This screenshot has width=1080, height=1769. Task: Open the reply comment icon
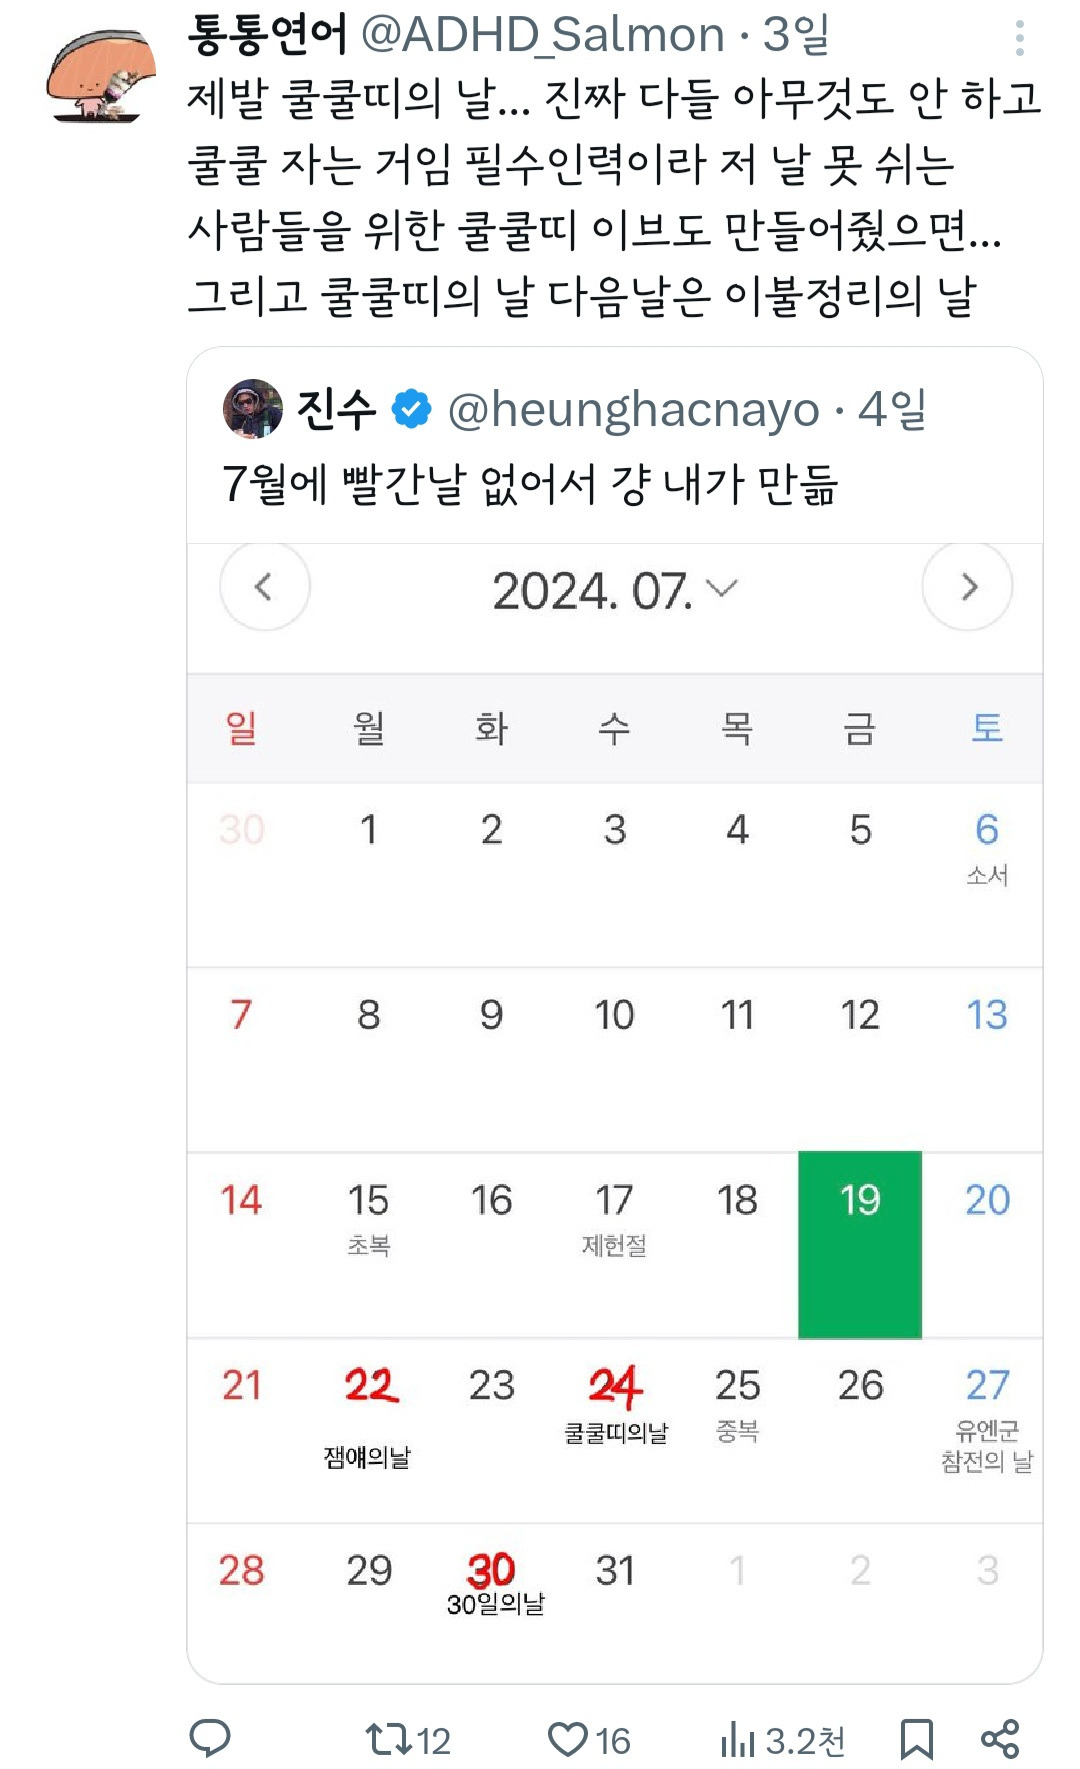(210, 1739)
